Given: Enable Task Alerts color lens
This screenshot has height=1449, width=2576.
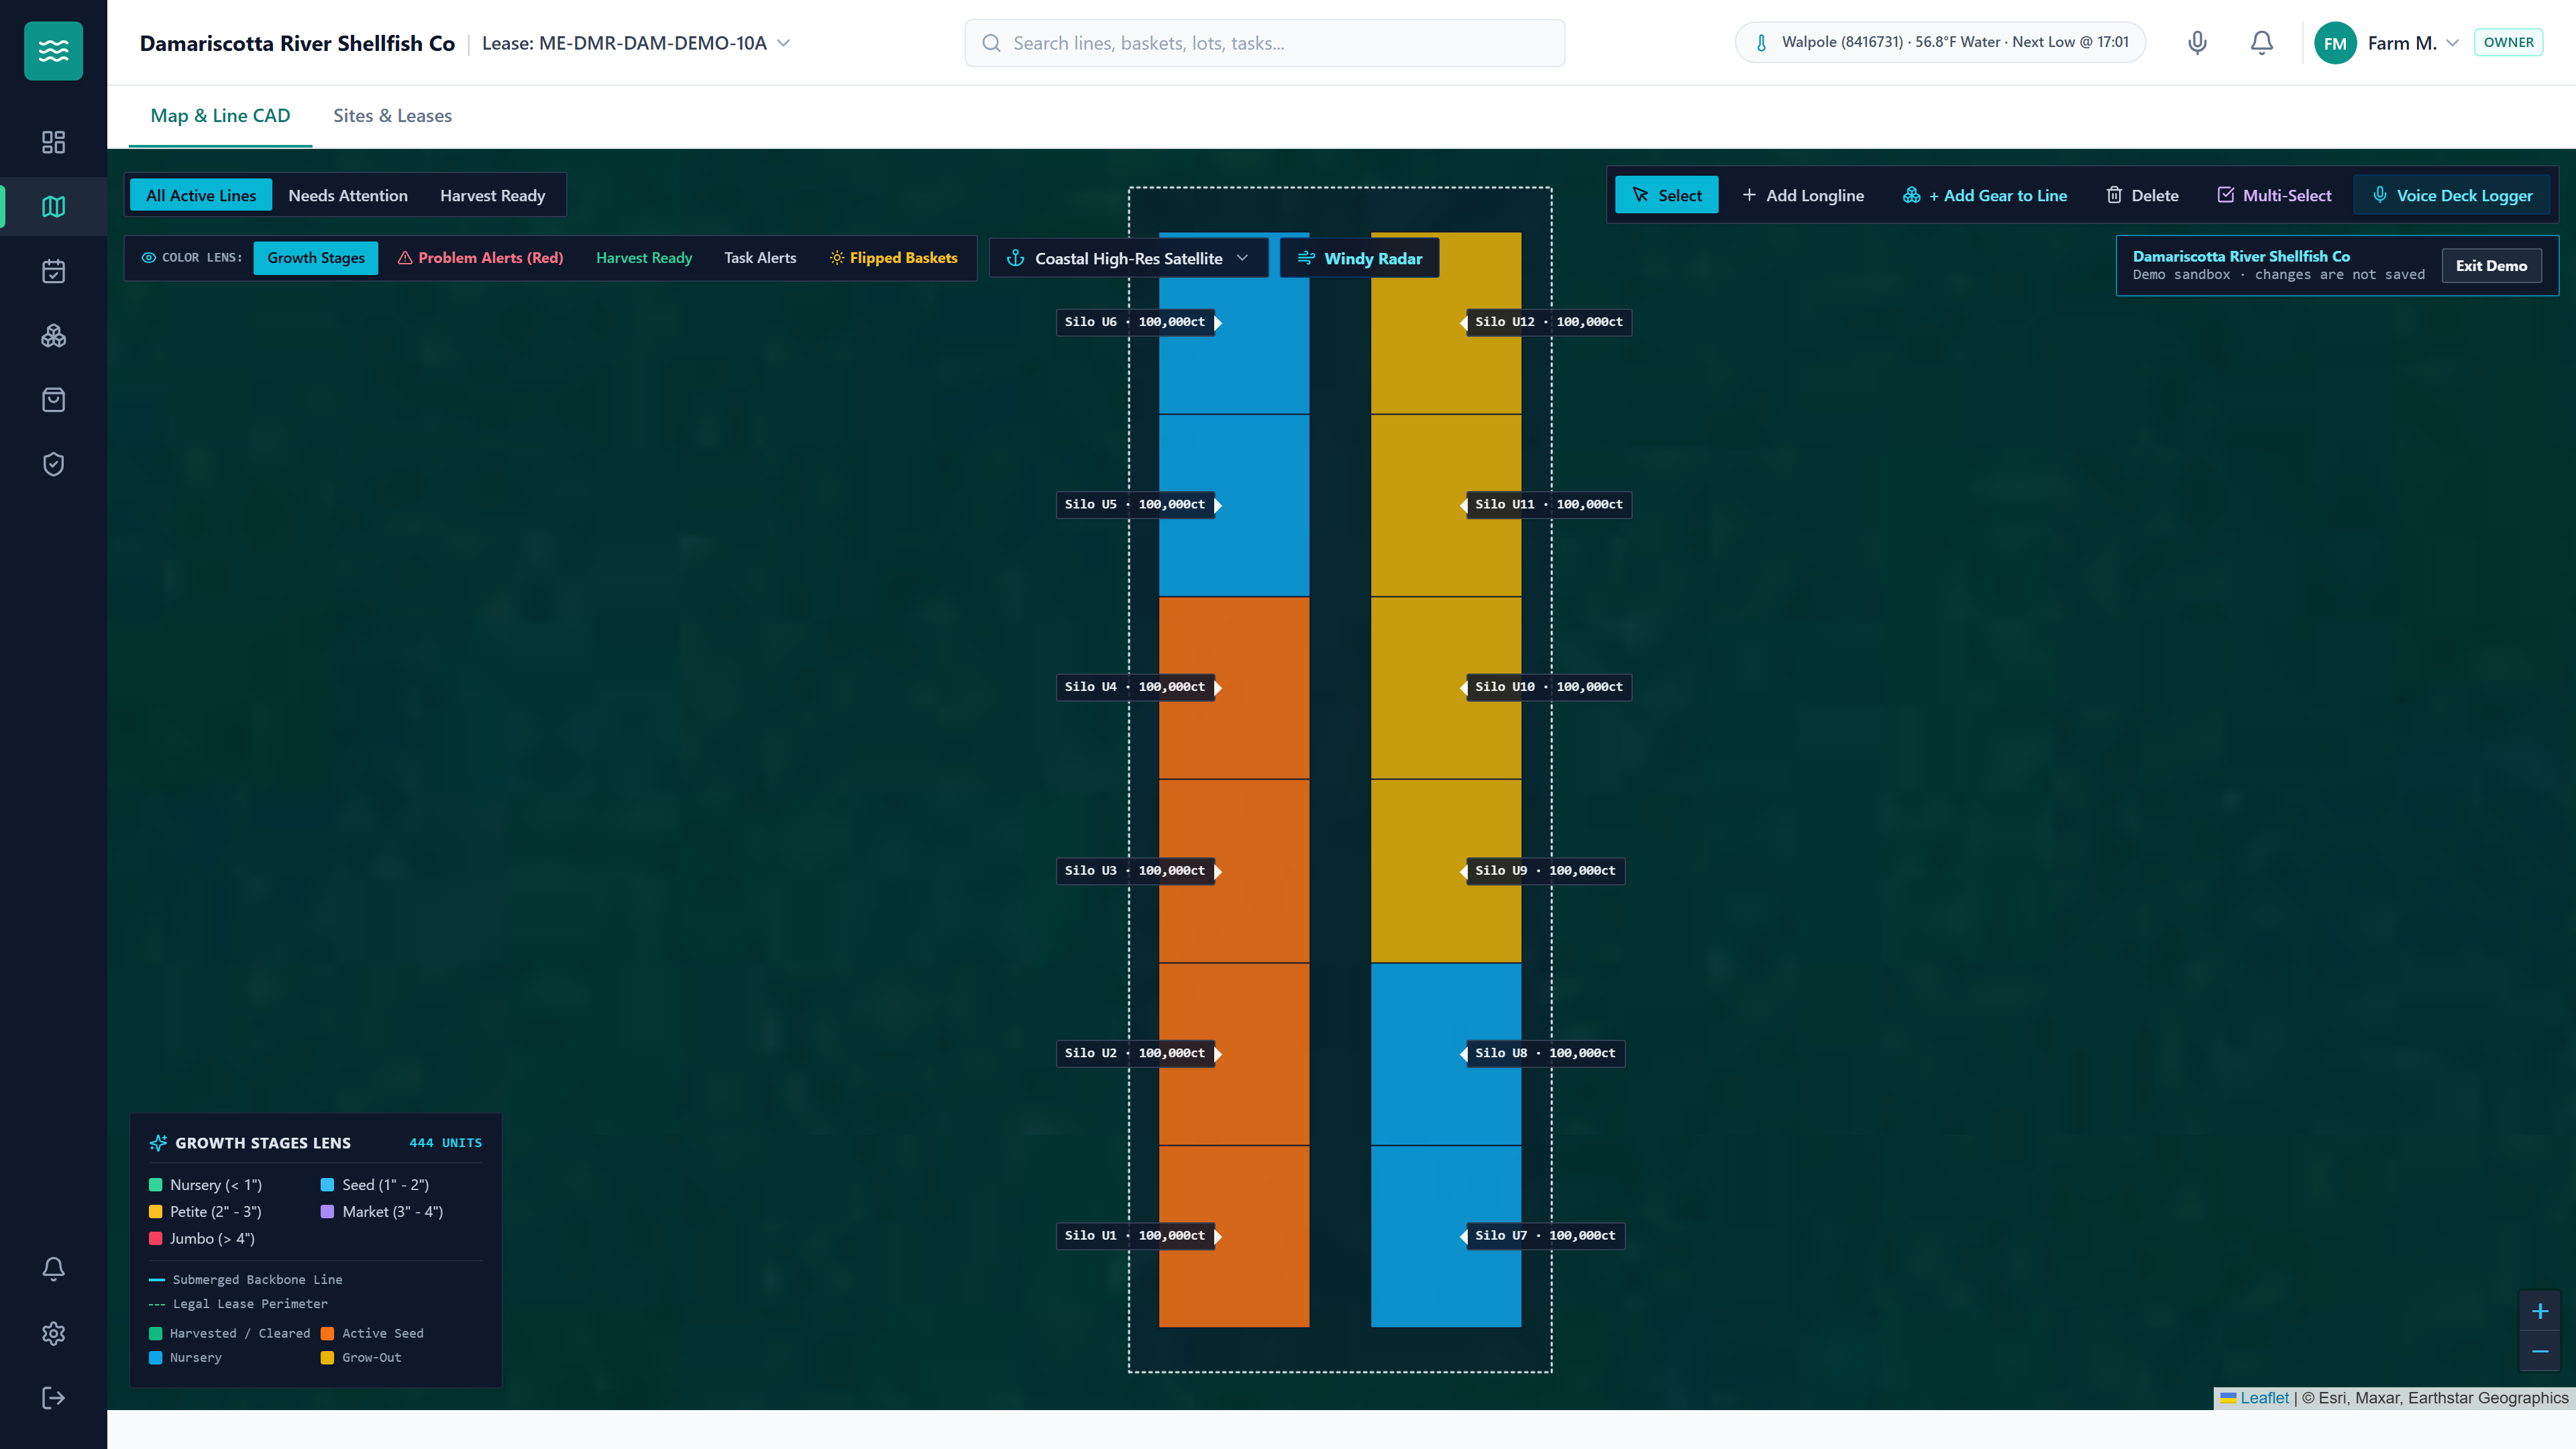Looking at the screenshot, I should coord(760,258).
